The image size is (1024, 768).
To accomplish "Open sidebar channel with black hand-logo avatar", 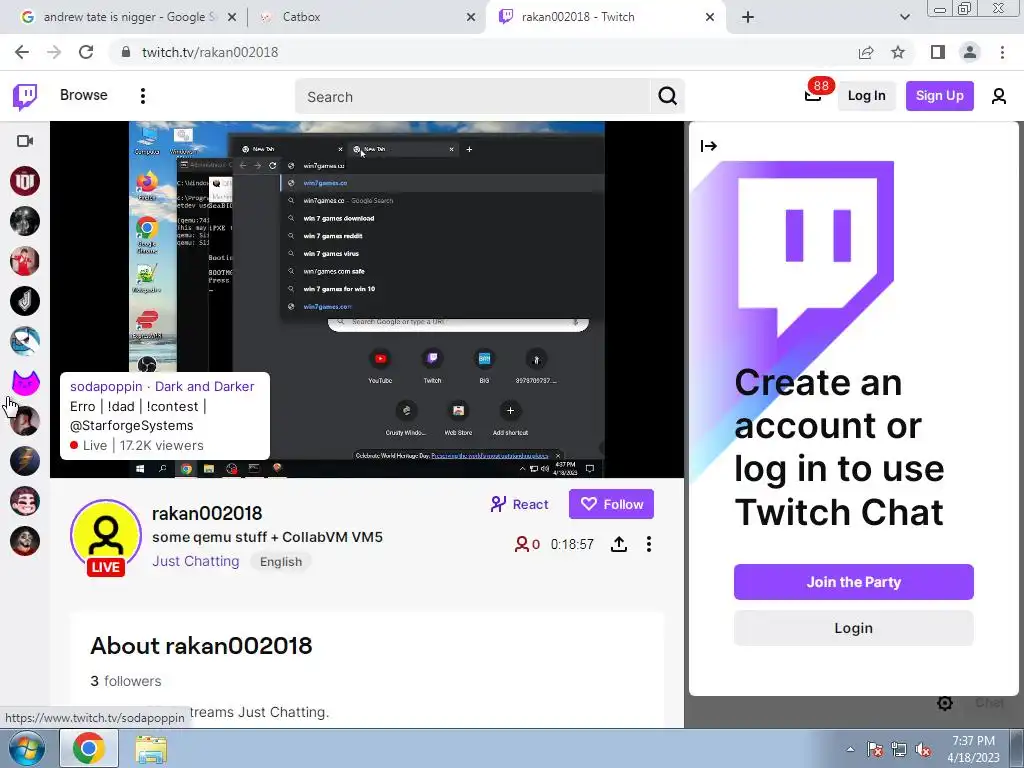I will point(25,301).
